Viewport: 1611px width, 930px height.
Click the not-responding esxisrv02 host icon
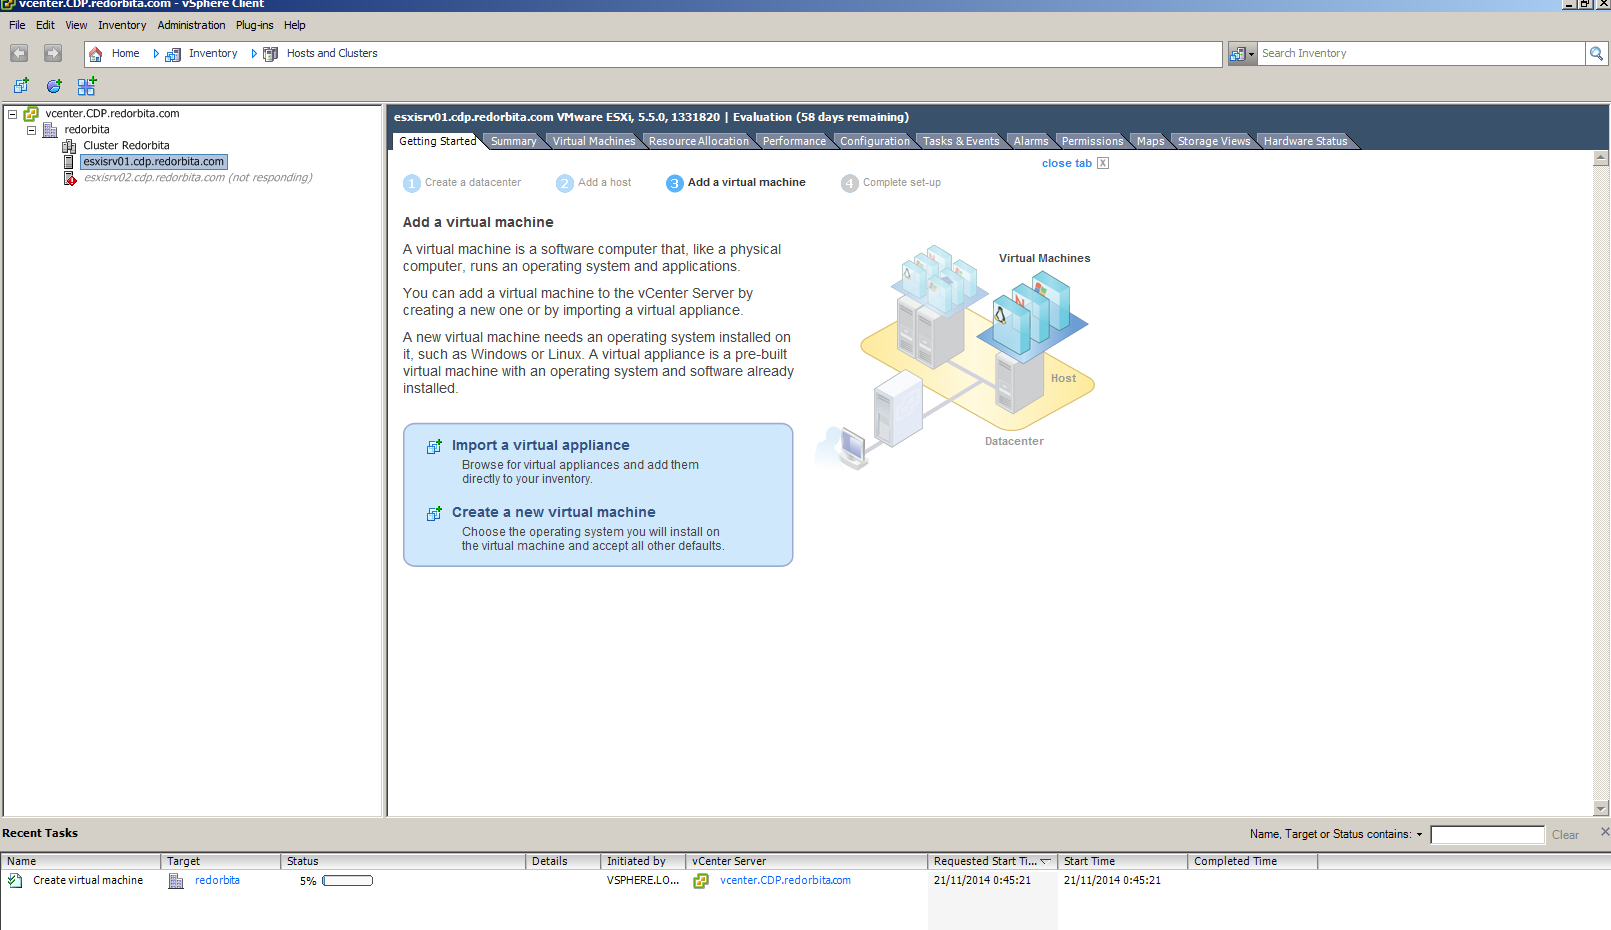70,178
